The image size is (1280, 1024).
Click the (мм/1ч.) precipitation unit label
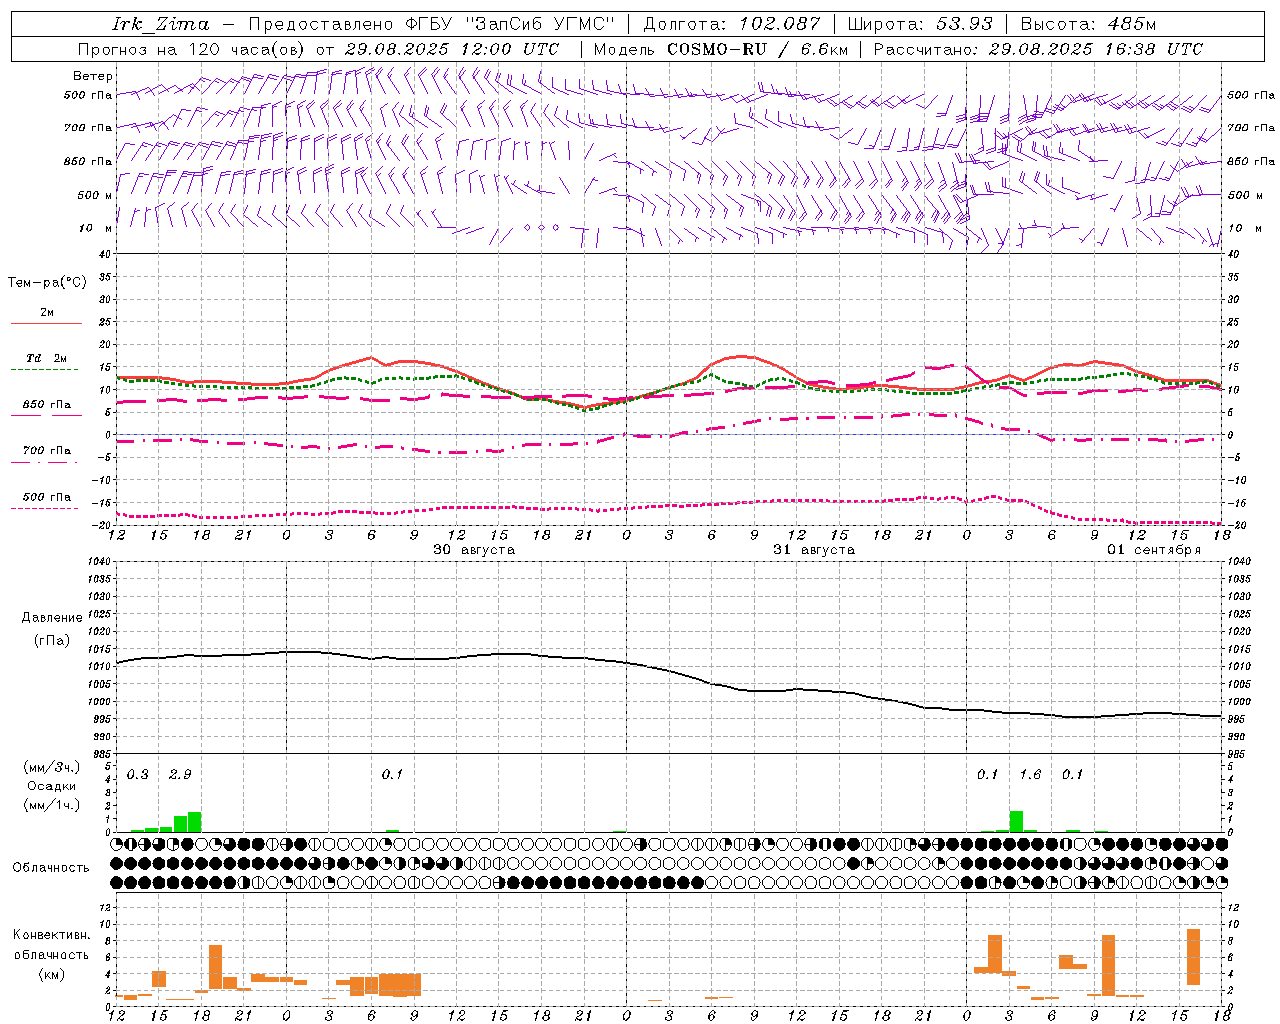tap(52, 804)
